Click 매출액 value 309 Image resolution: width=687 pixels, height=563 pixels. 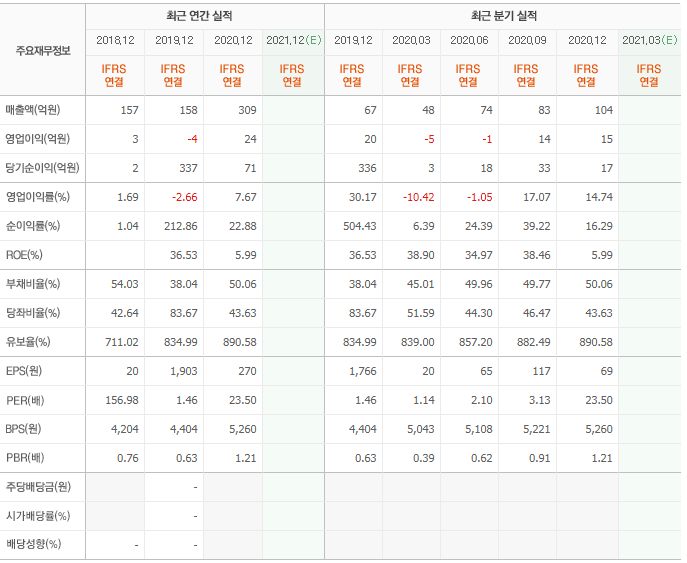pyautogui.click(x=247, y=110)
